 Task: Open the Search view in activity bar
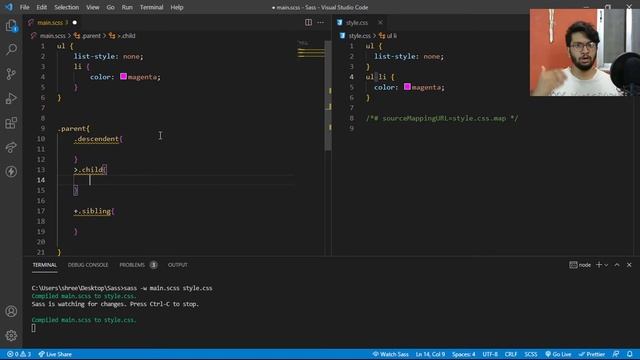click(11, 49)
